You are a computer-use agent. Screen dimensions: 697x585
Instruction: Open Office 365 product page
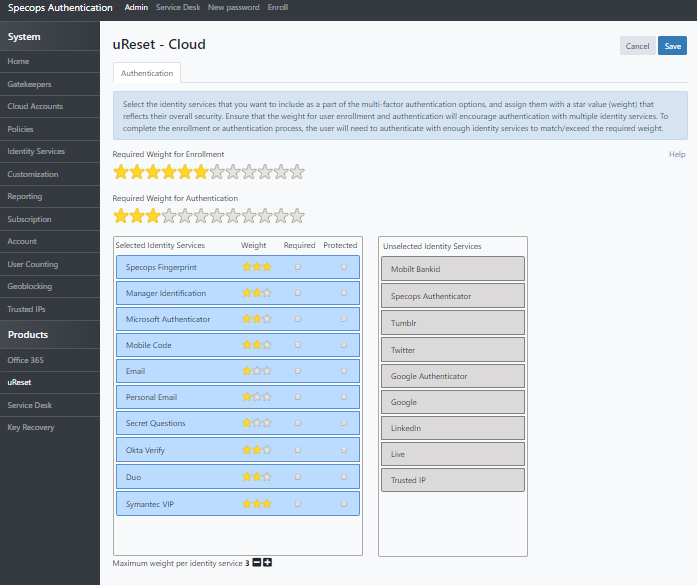50,360
